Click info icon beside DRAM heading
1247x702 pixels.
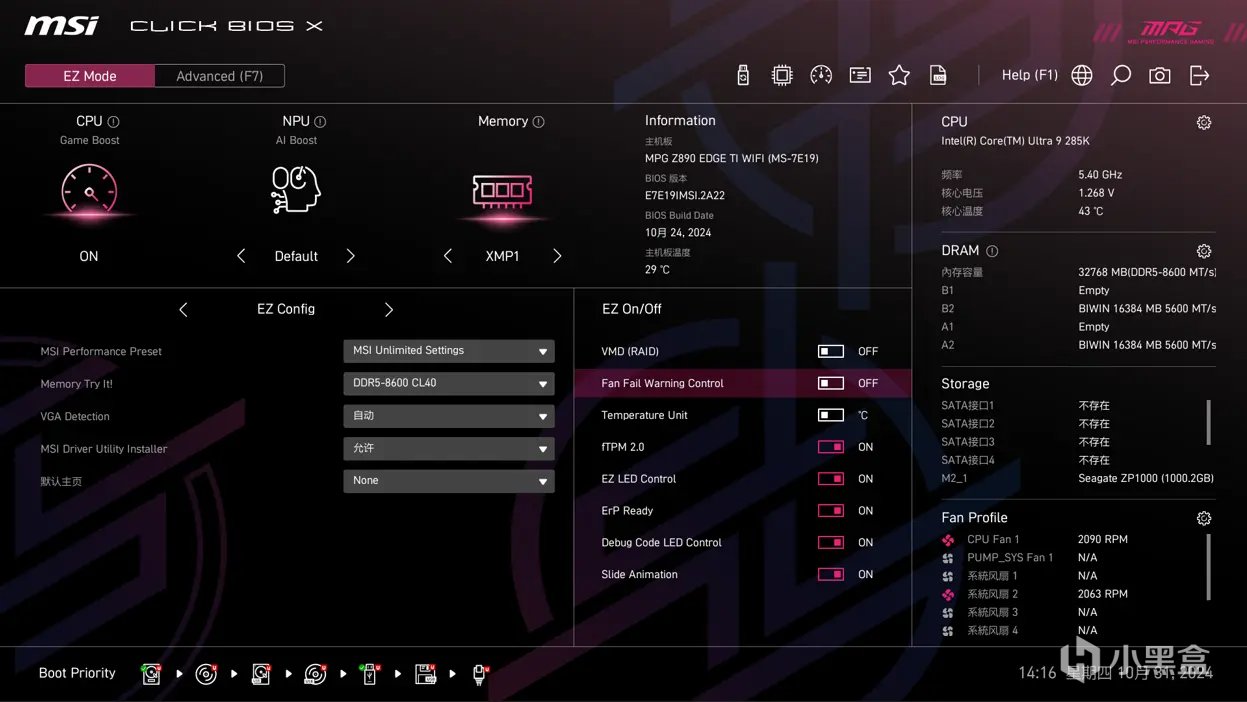point(992,251)
